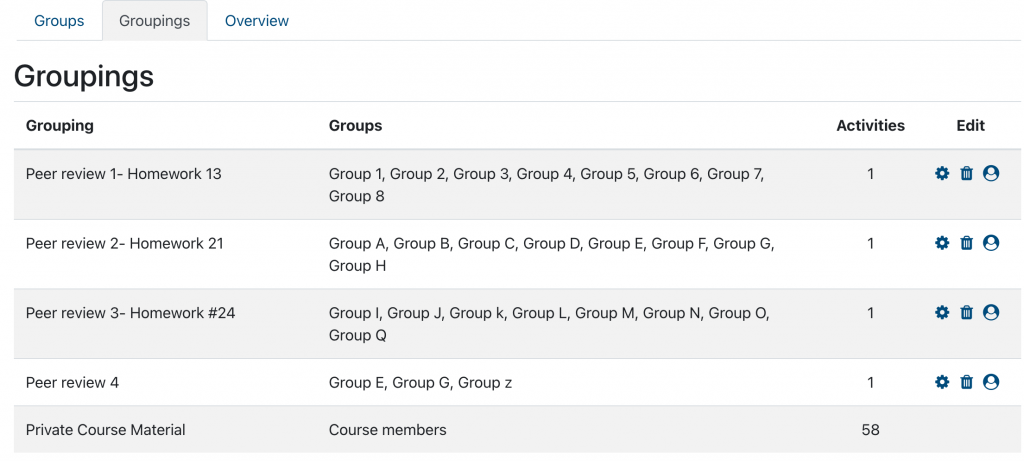Switch to the Groups tab

click(59, 21)
